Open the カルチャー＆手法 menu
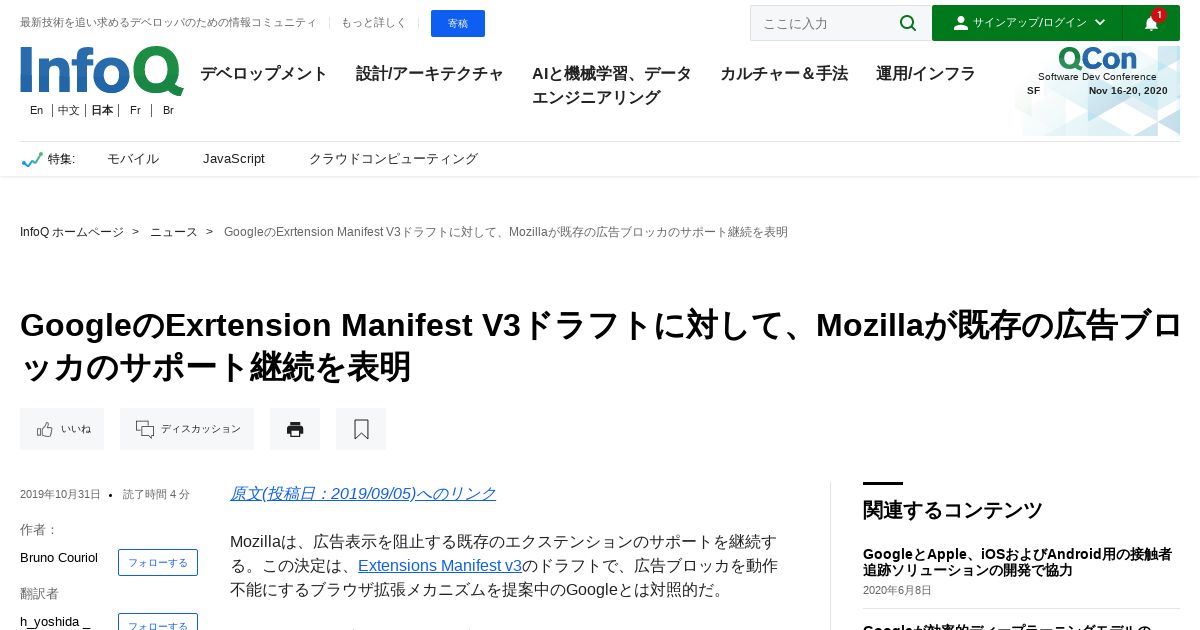This screenshot has height=630, width=1200. tap(784, 74)
